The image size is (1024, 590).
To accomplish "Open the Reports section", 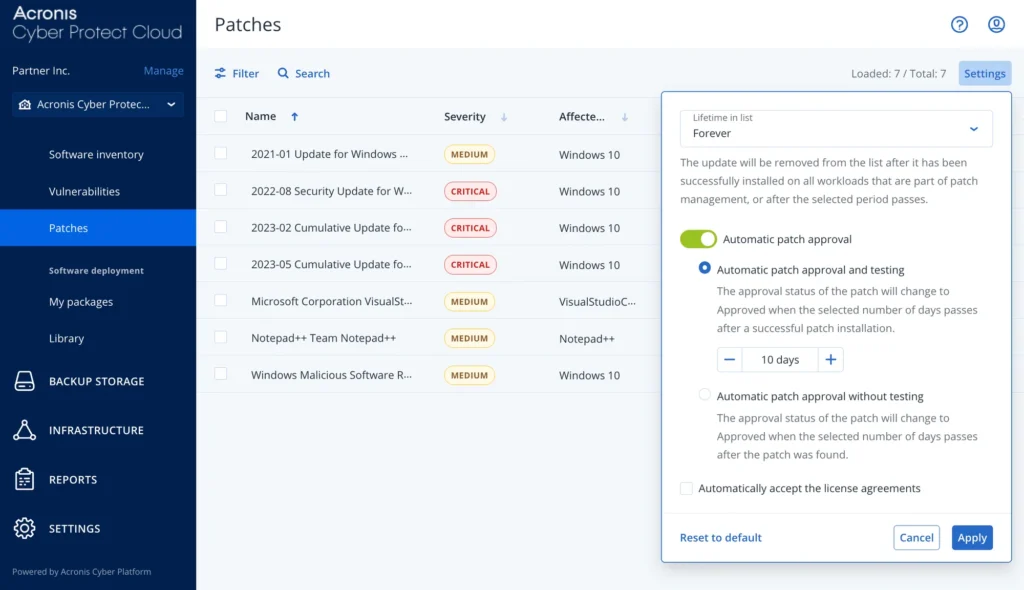I will tap(75, 479).
